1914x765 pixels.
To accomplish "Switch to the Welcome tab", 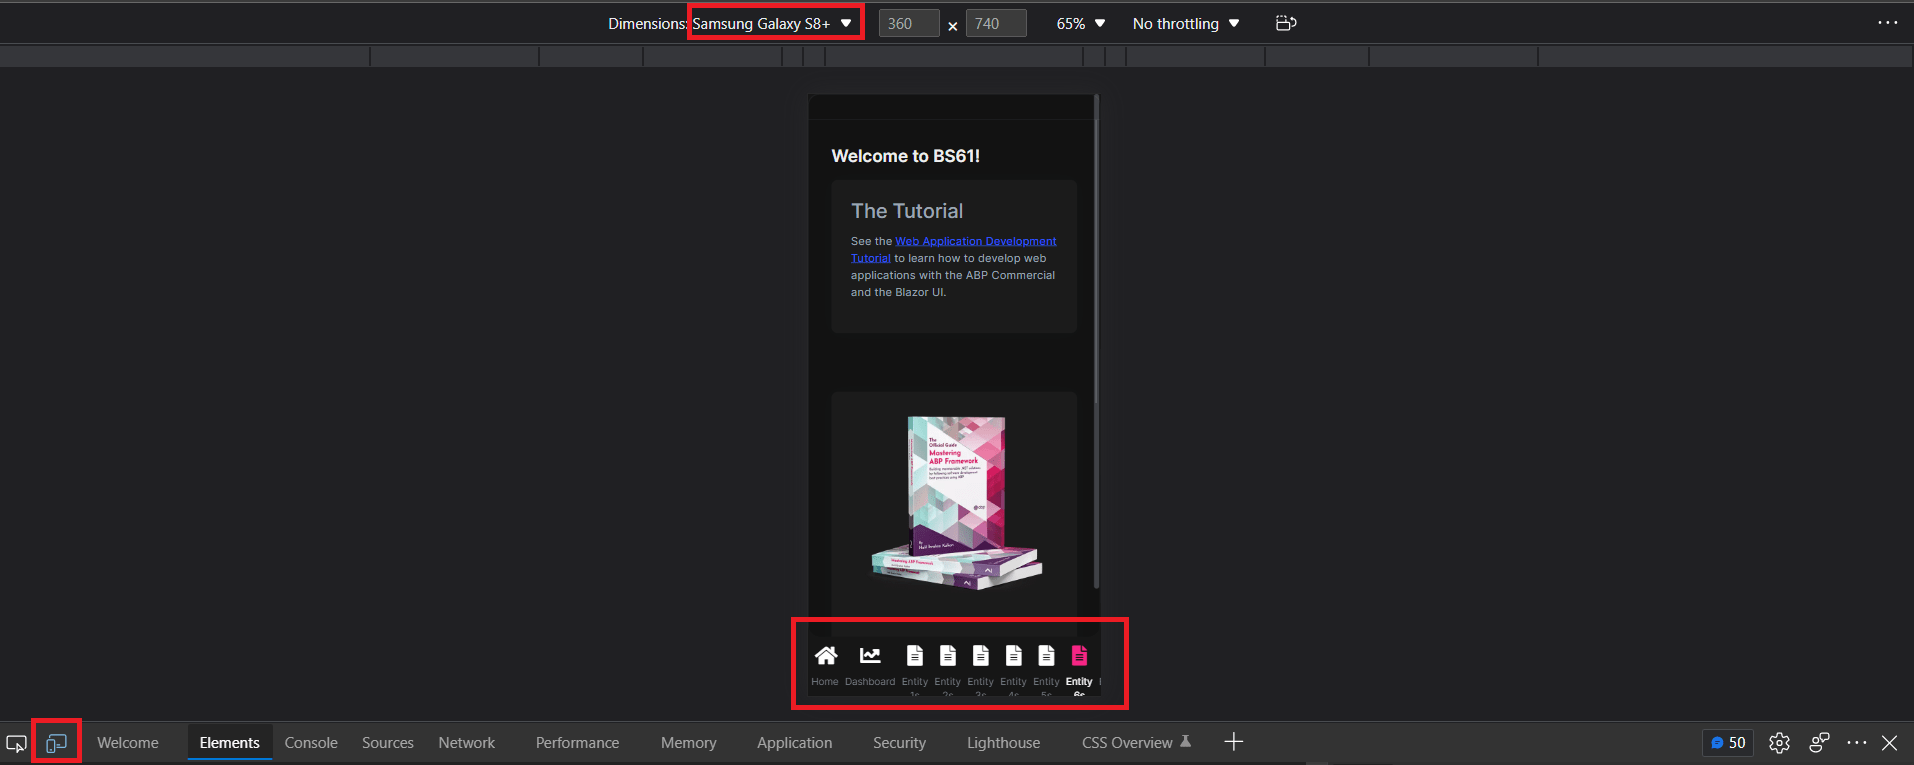I will [x=128, y=743].
